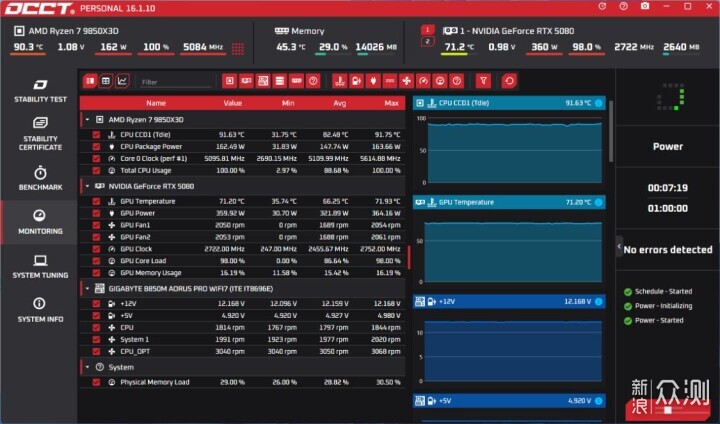The width and height of the screenshot is (720, 424).
Task: Toggle the +5V graph blue indicator
Action: coord(599,401)
